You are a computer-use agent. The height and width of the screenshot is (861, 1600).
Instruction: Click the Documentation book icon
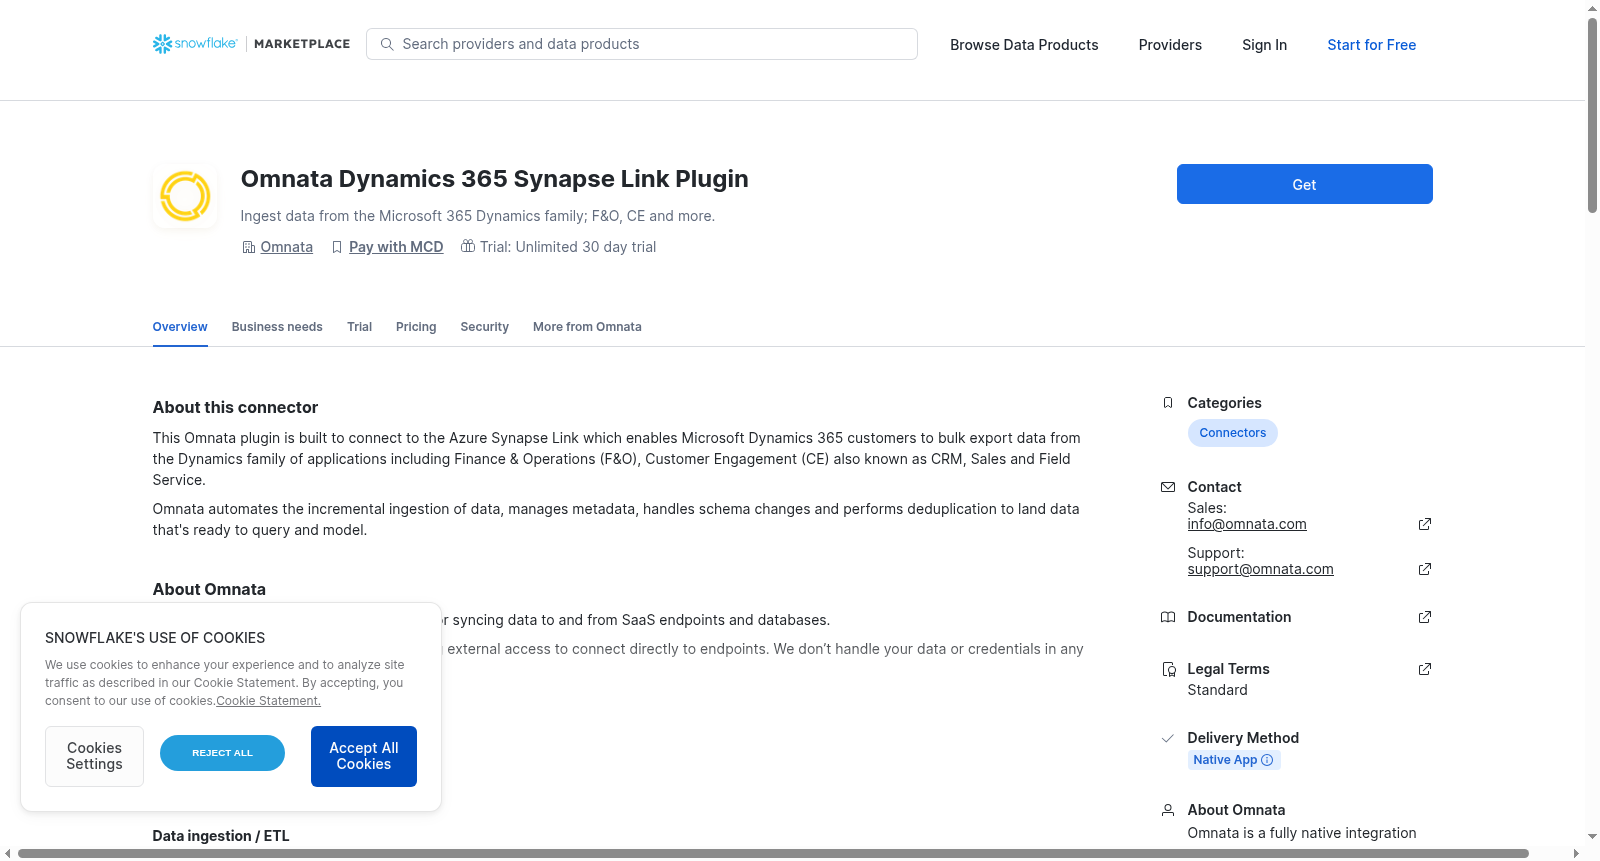(1168, 617)
